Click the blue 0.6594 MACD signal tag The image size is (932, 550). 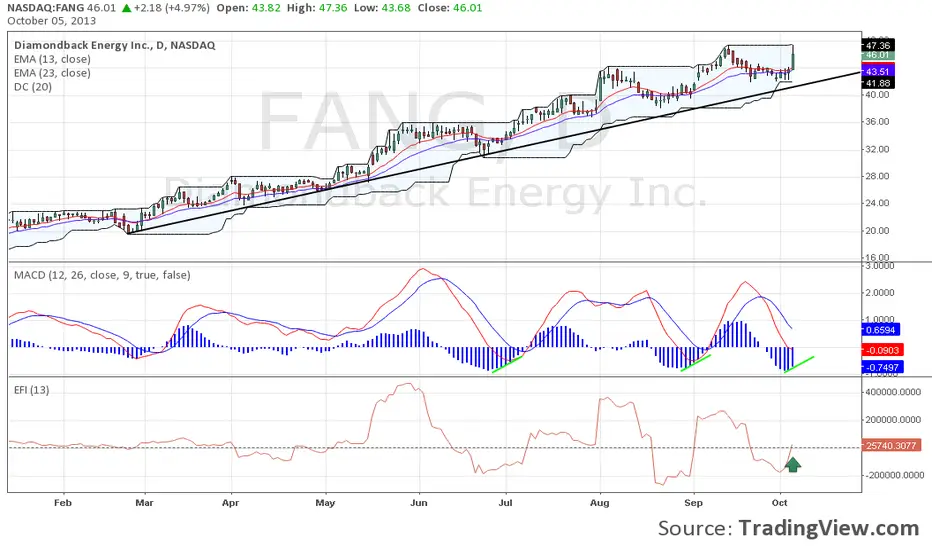pos(881,329)
